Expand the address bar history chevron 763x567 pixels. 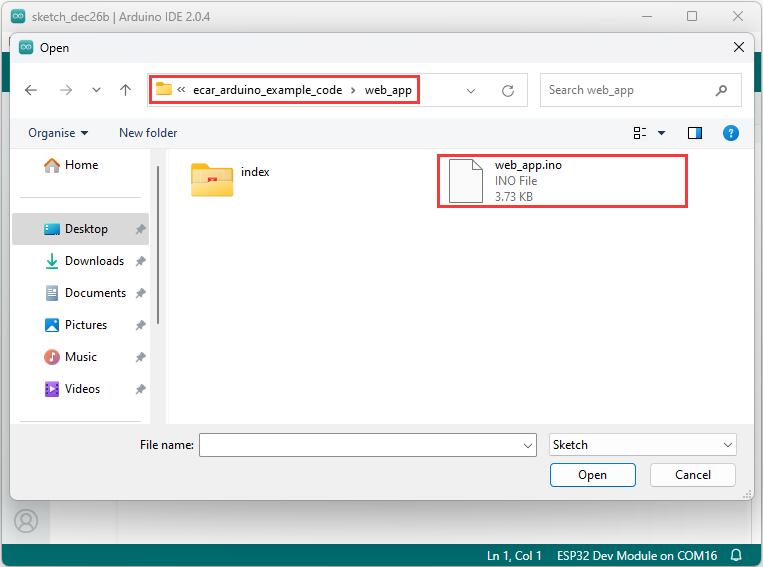(x=471, y=91)
